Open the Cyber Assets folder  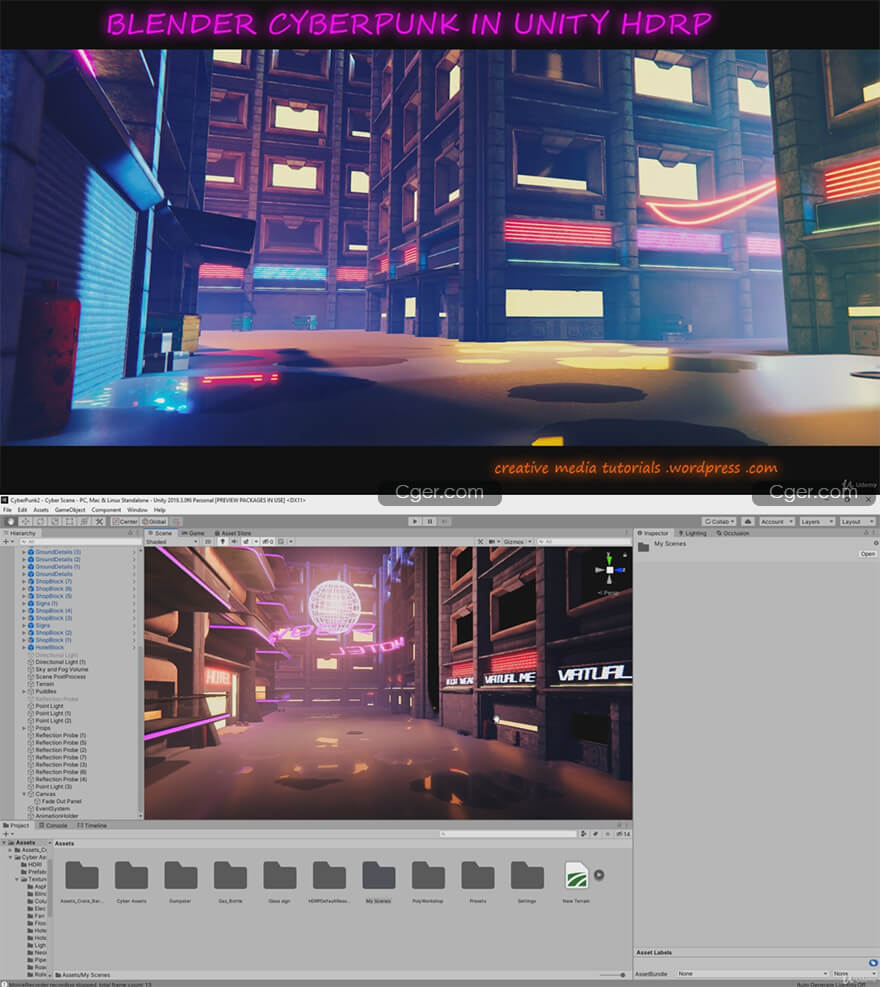131,882
